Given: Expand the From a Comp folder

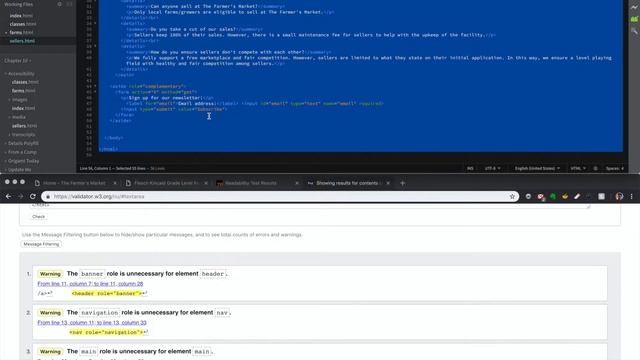Looking at the screenshot, I should tap(20, 152).
